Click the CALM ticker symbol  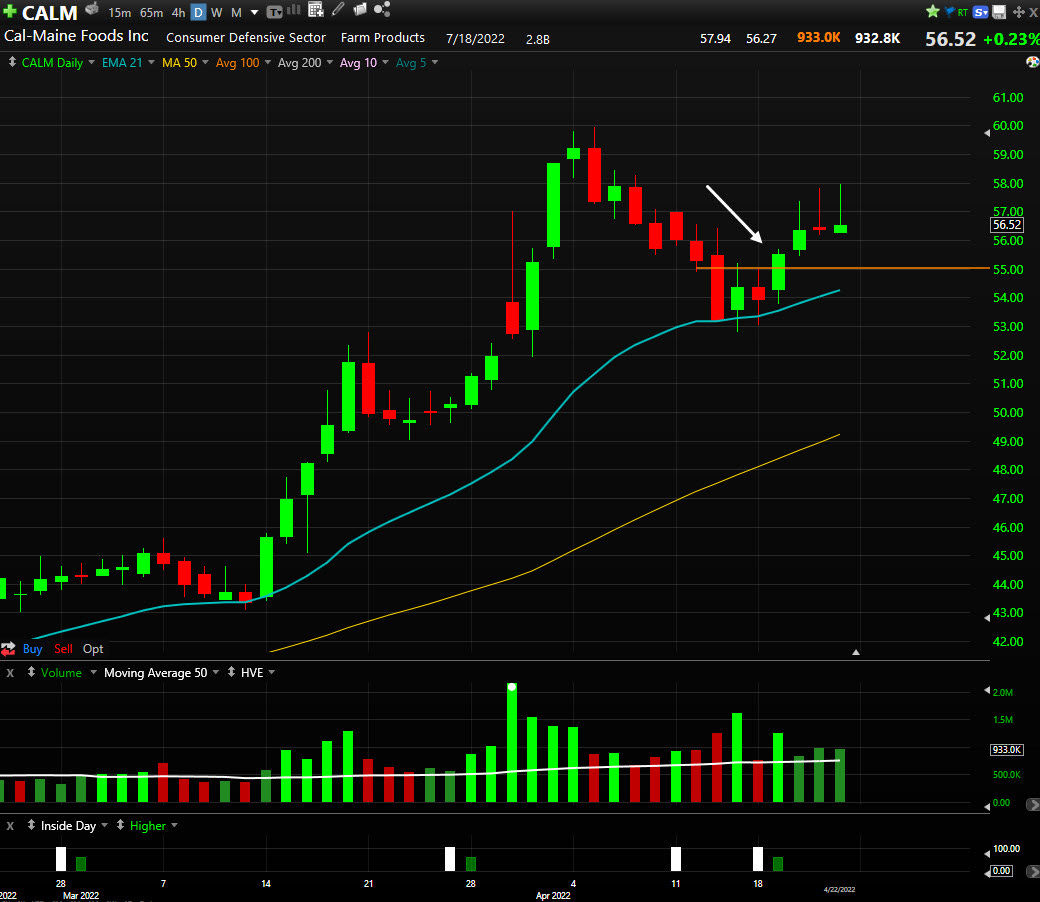coord(50,13)
